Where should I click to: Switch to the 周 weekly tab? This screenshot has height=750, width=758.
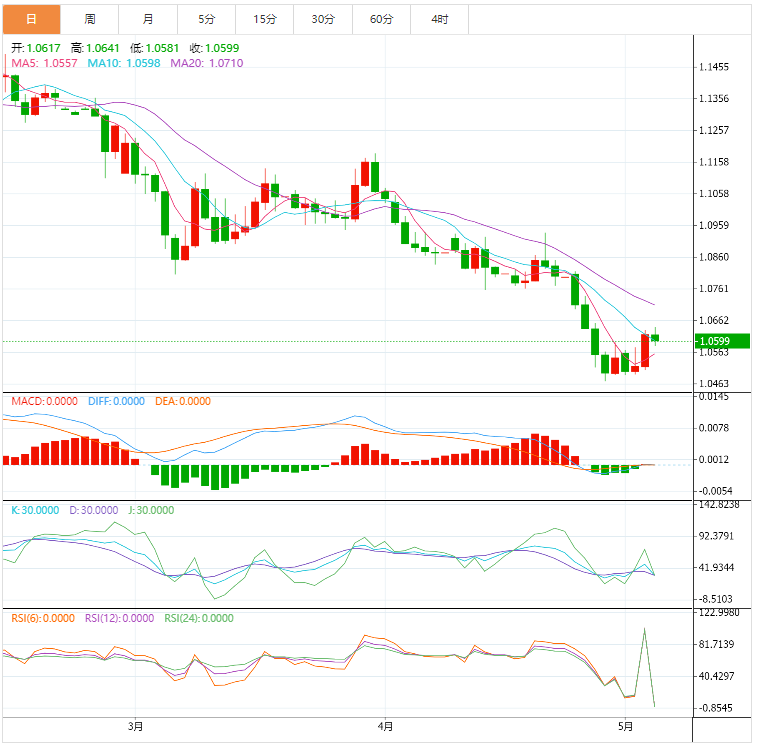point(89,19)
